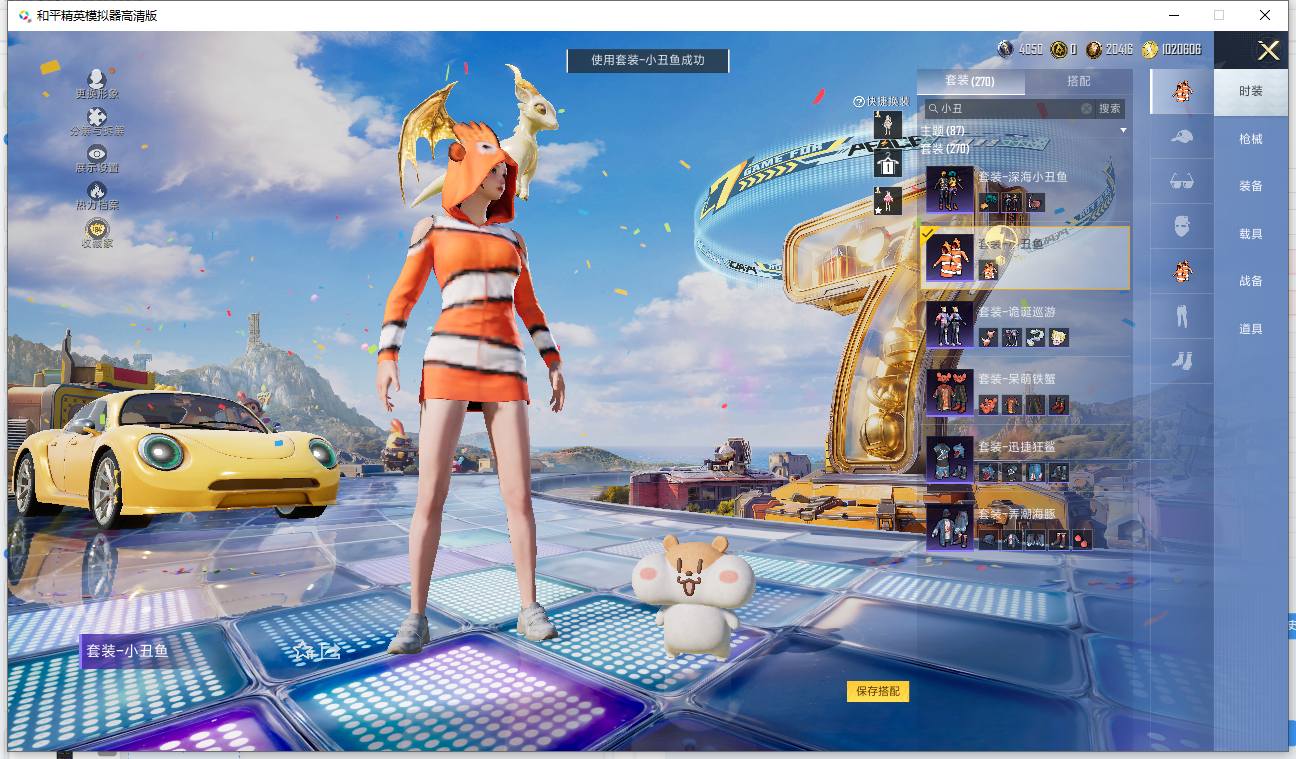Switch to the 套装(270) tab
1296x759 pixels.
[x=969, y=81]
